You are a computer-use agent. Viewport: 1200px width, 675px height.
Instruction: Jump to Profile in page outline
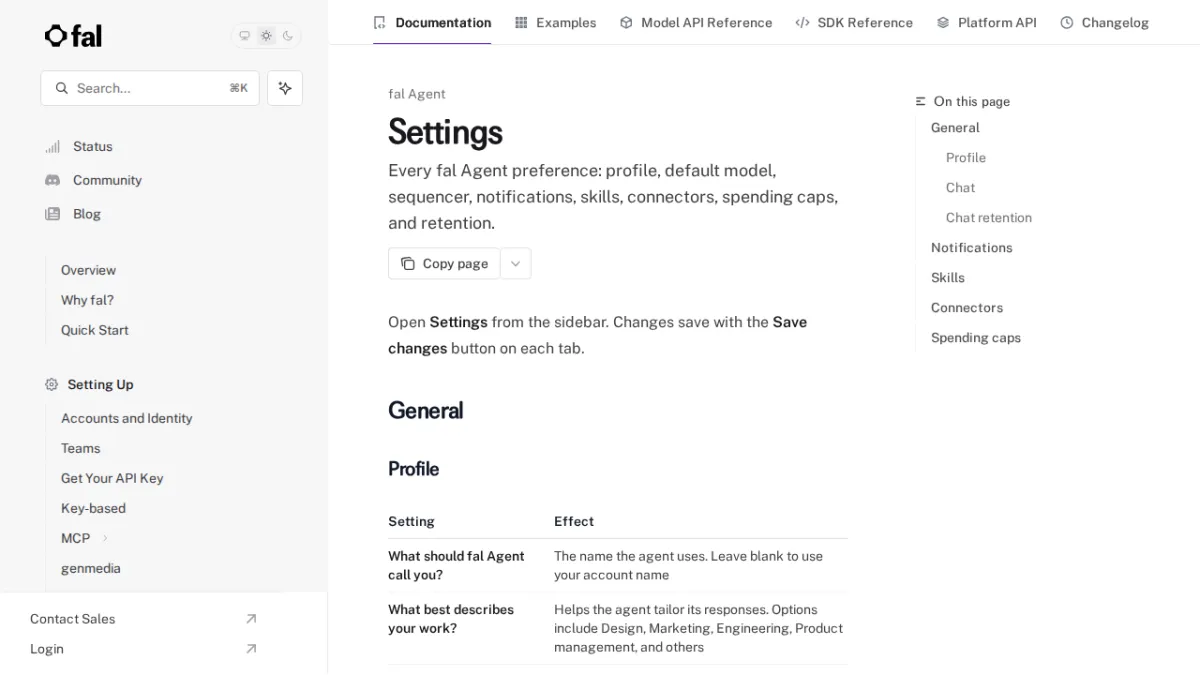click(x=966, y=157)
